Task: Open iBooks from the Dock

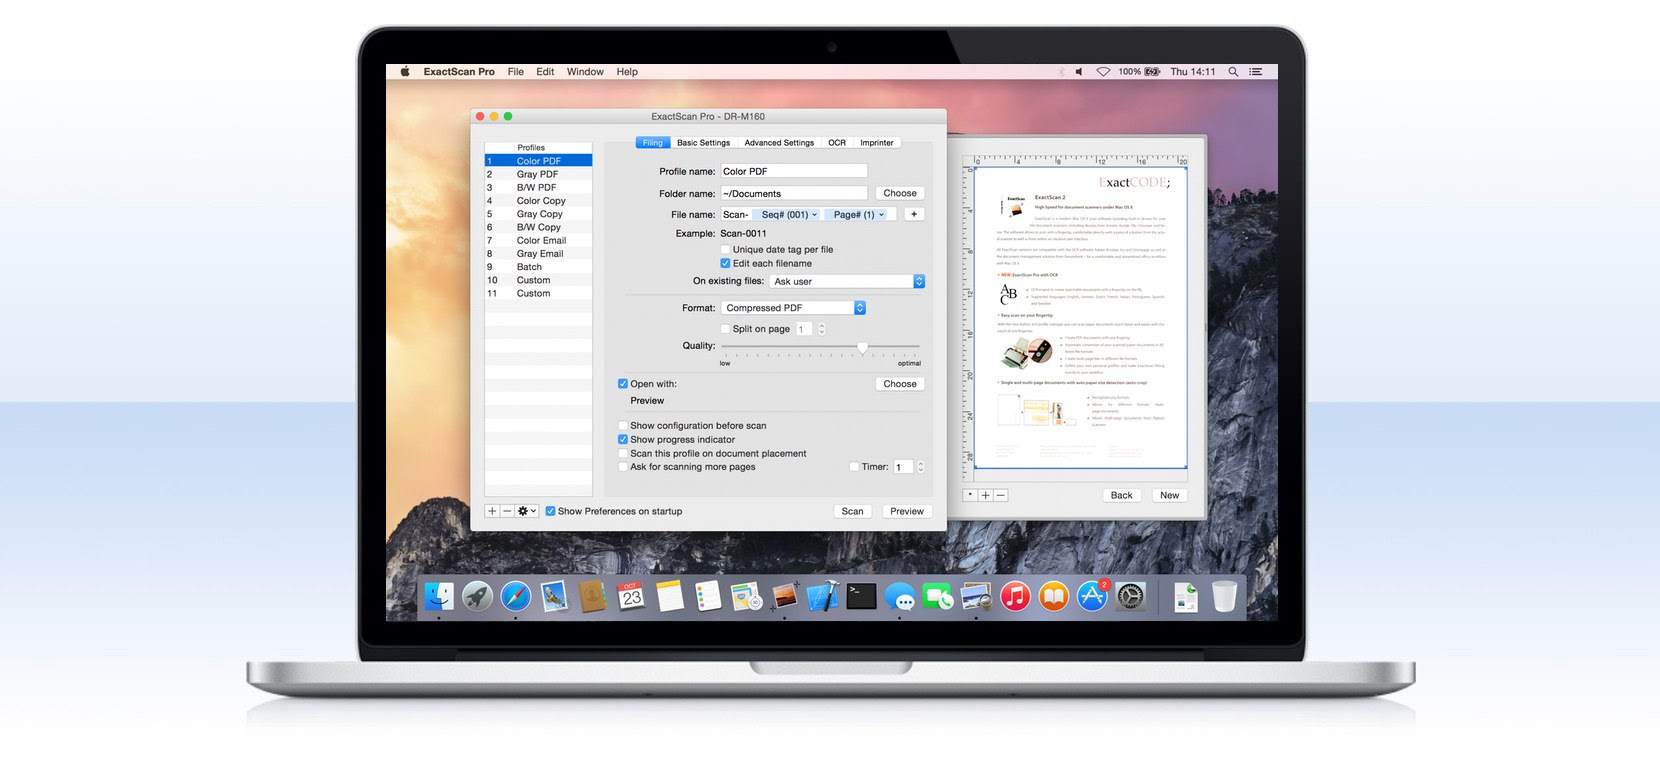Action: 1053,597
